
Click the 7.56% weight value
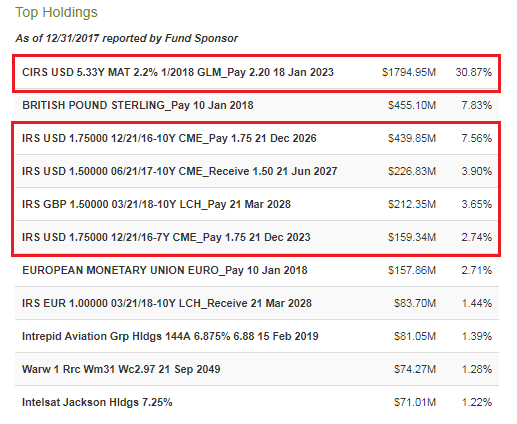coord(476,138)
